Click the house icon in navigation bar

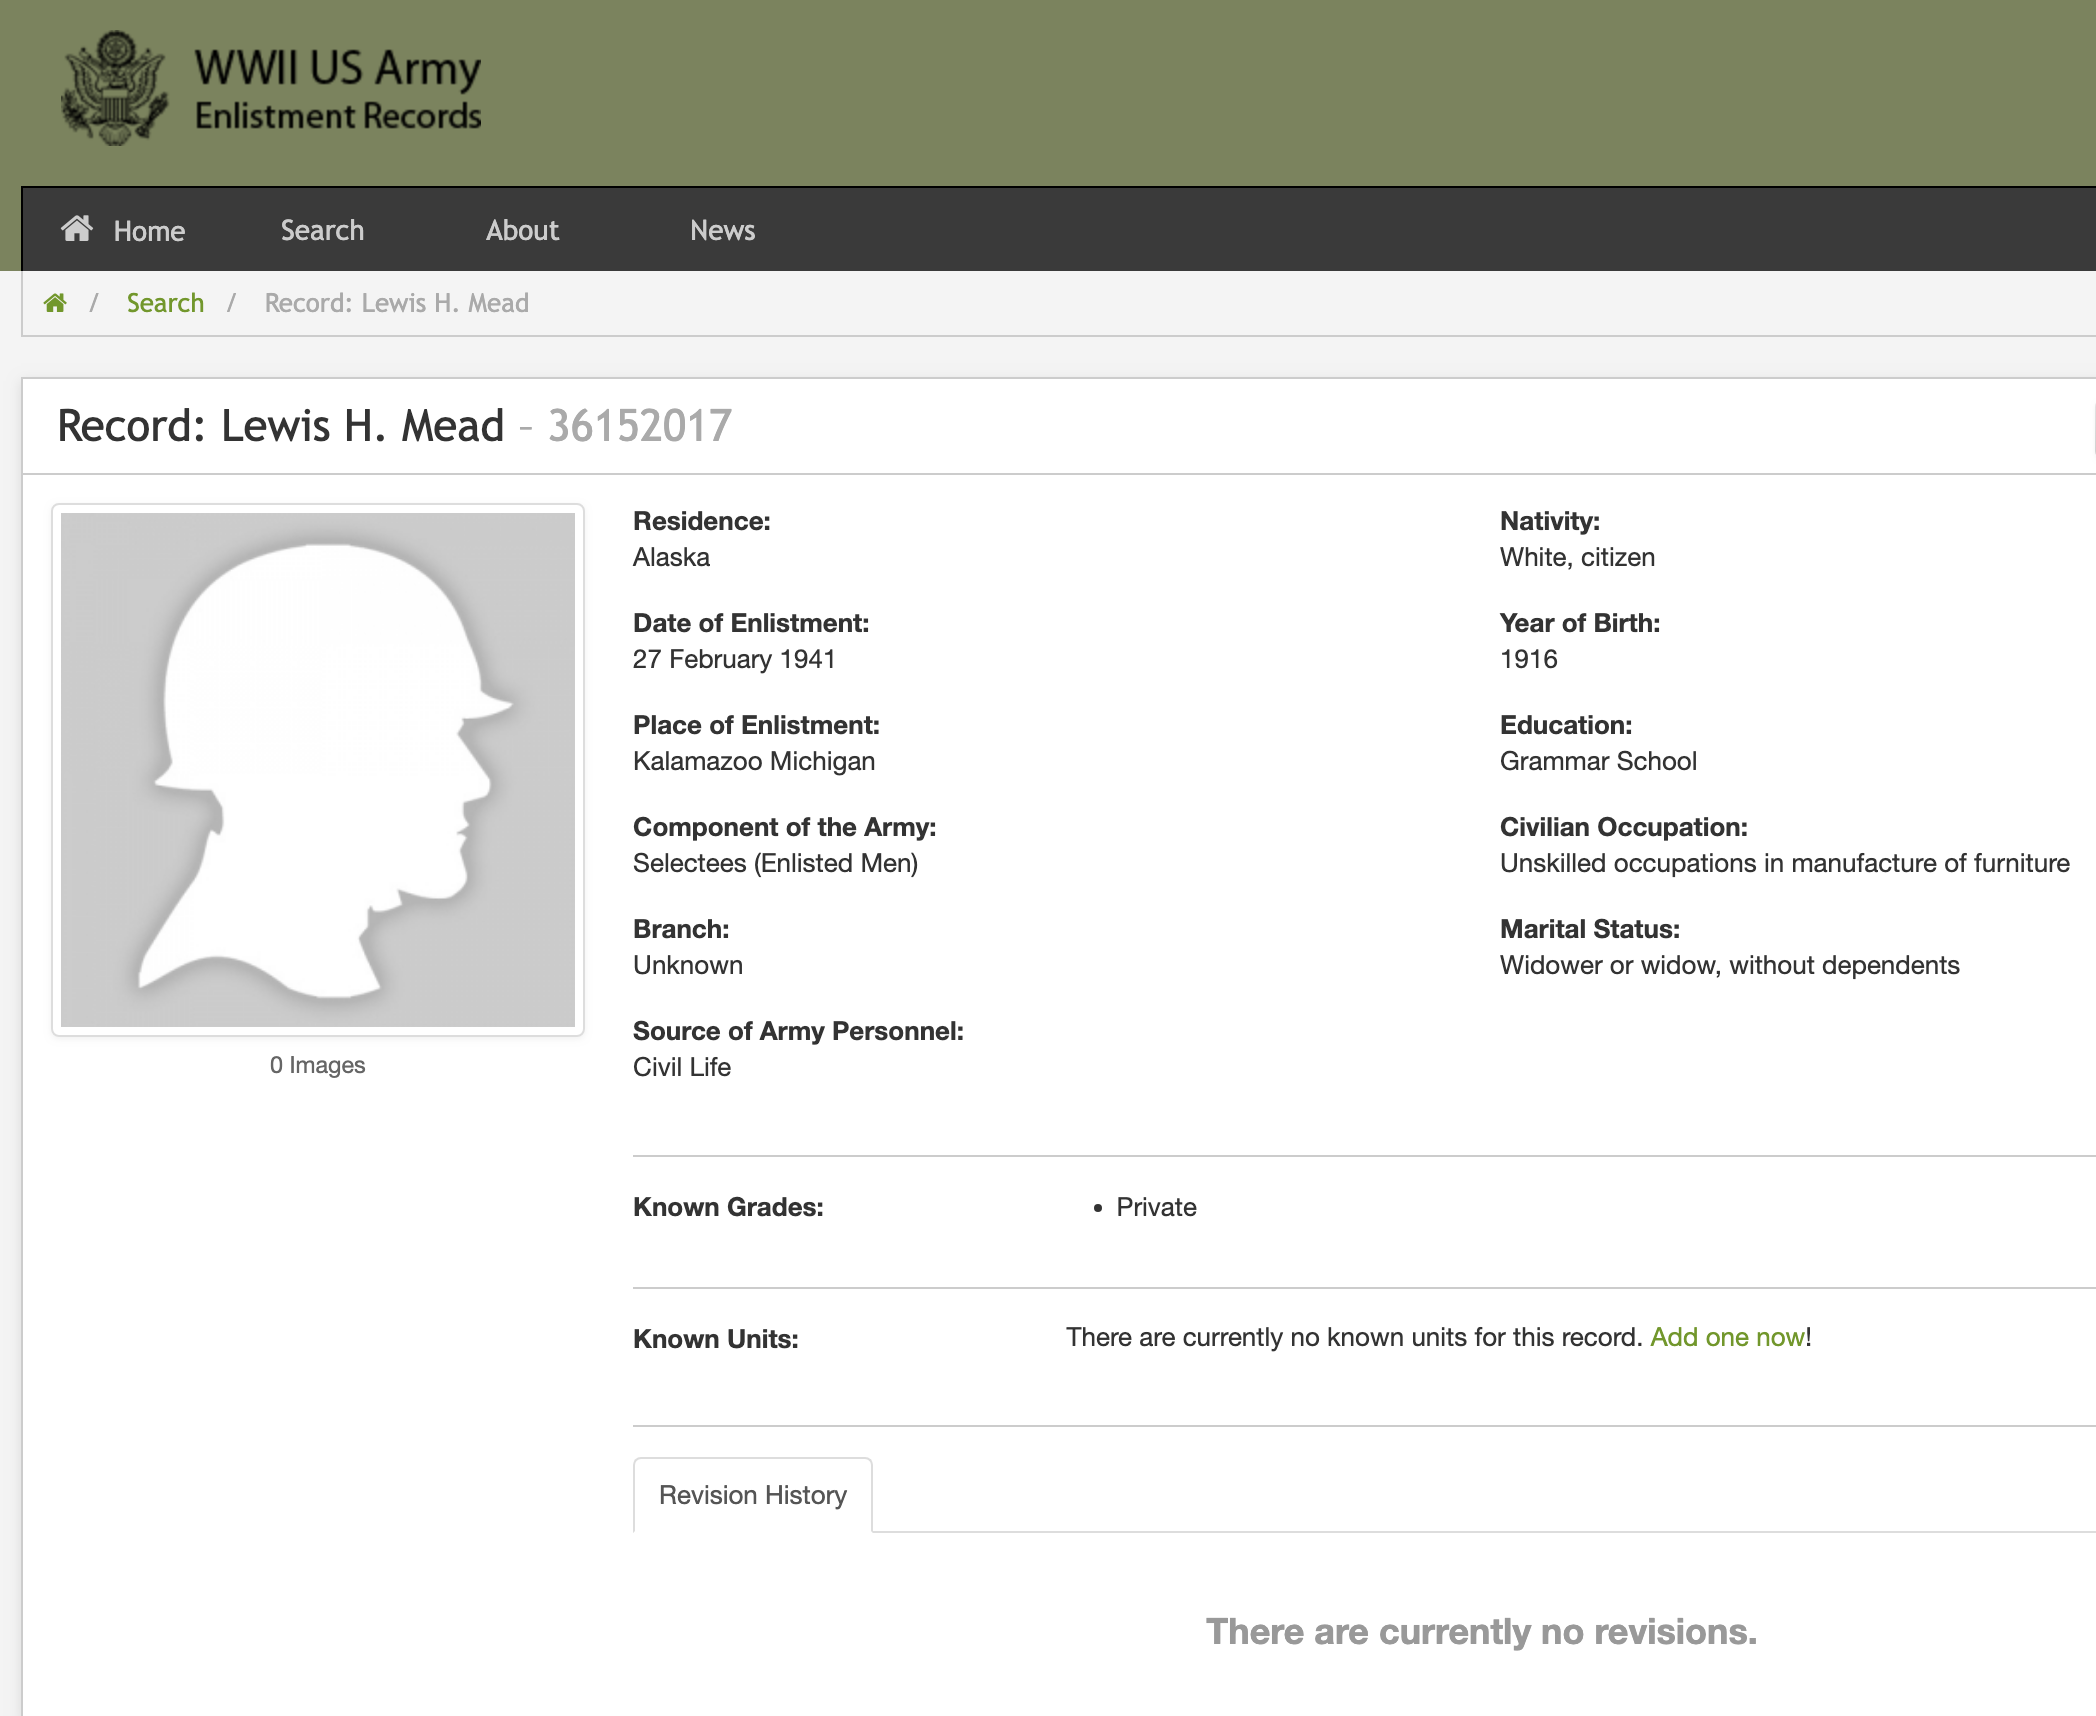pos(77,229)
